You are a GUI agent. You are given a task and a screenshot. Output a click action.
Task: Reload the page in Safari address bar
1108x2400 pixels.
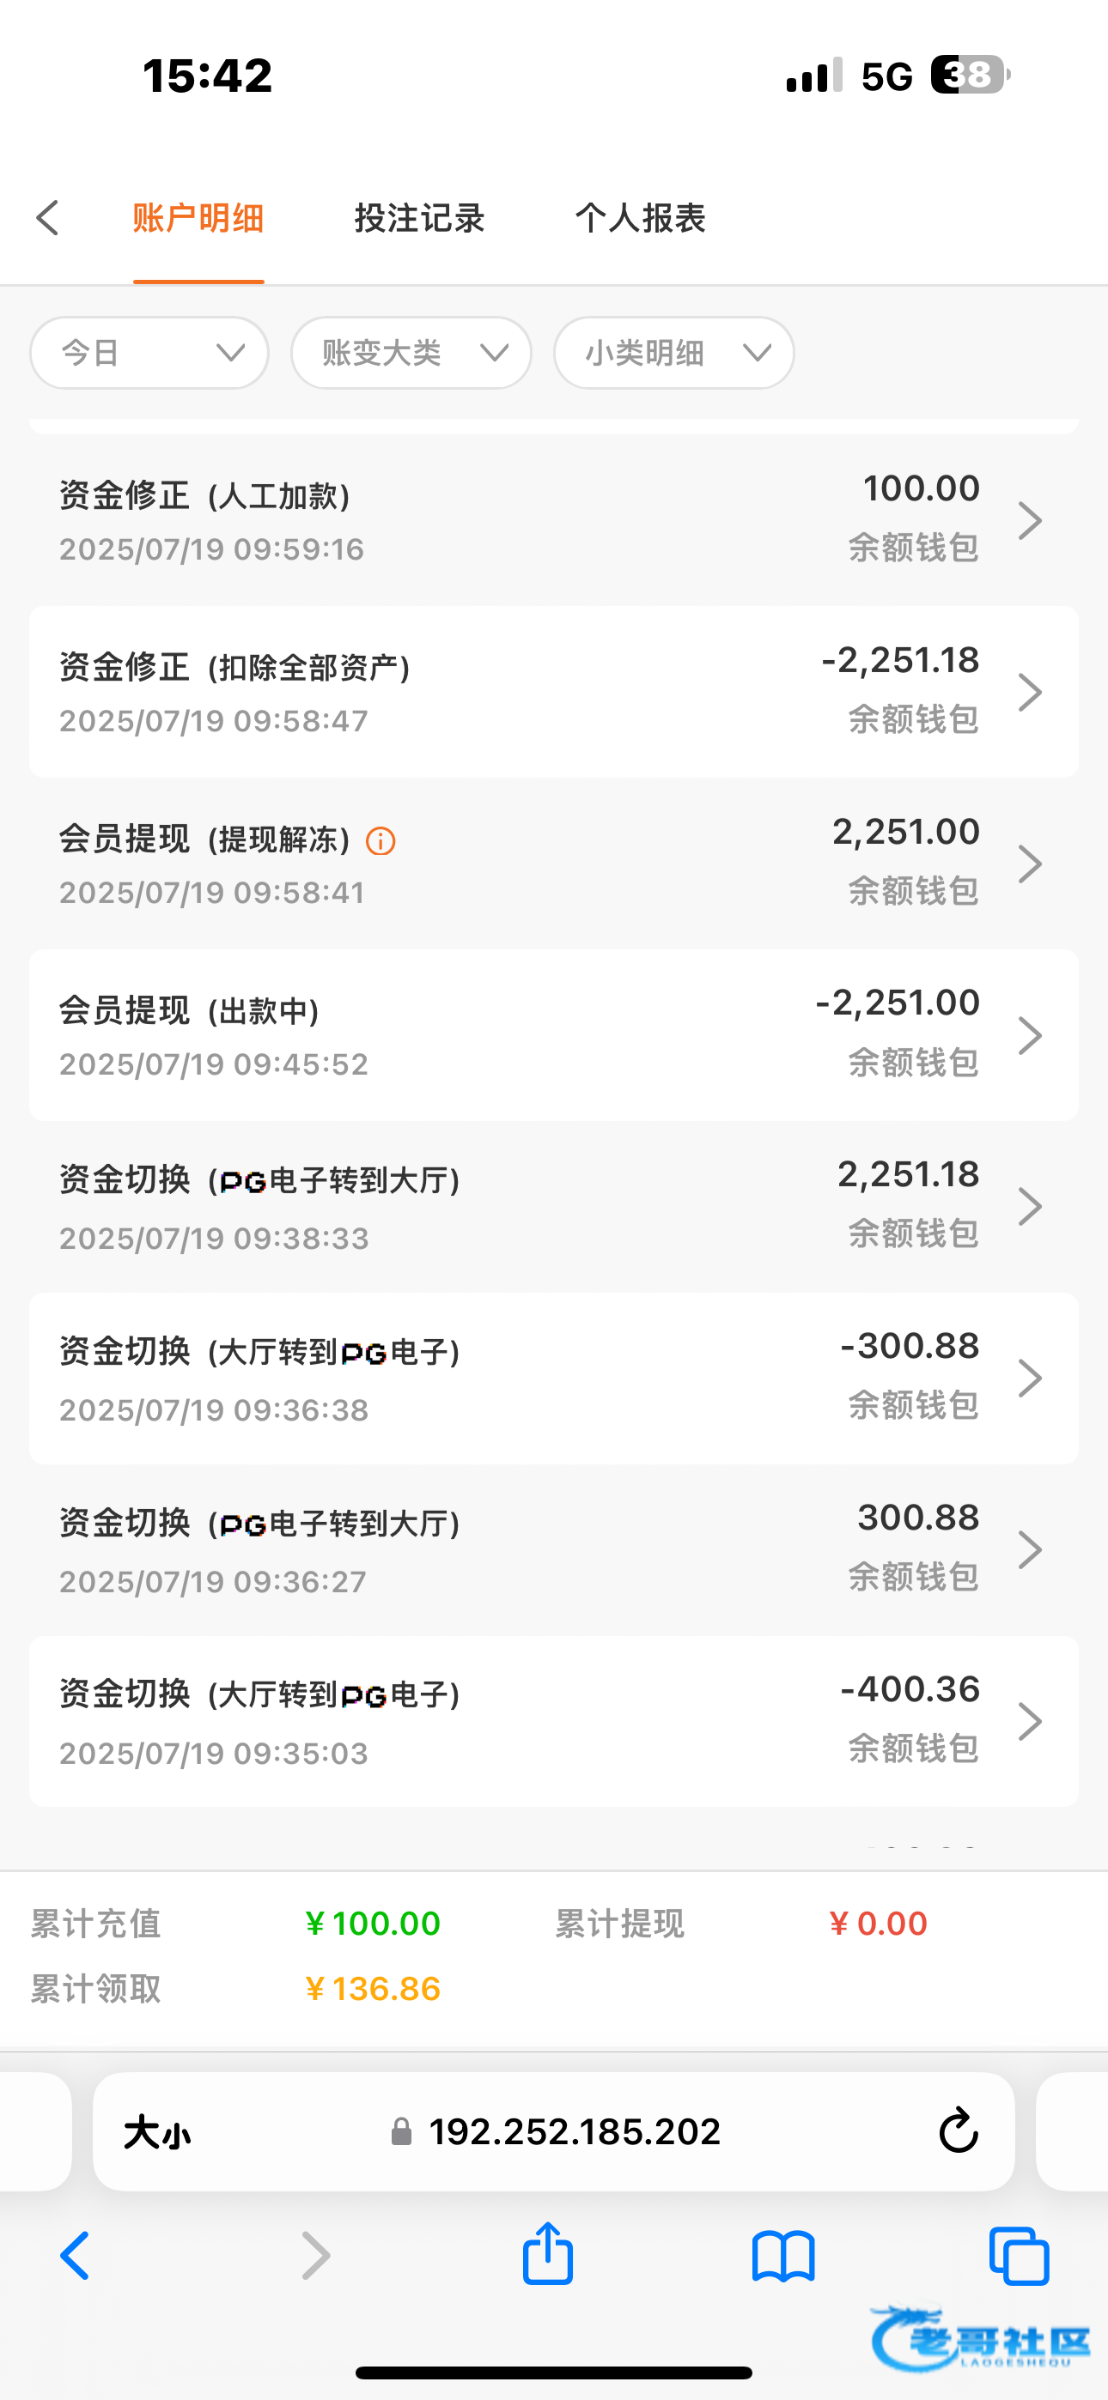point(958,2131)
